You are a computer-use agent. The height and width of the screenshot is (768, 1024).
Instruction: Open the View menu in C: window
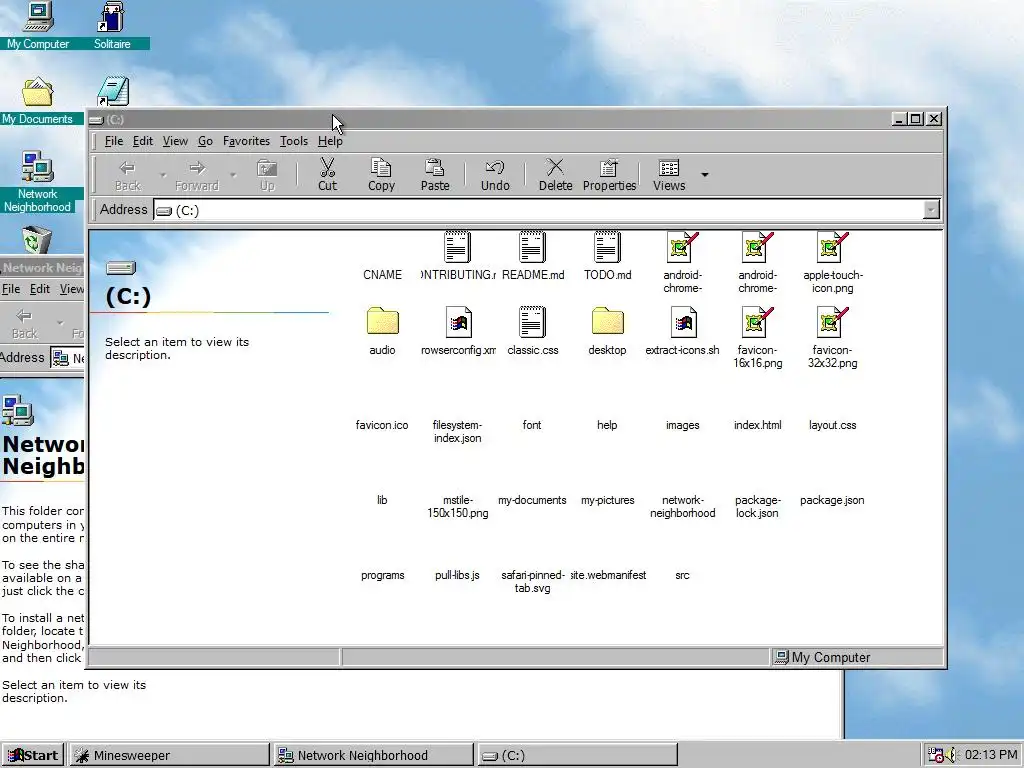tap(175, 141)
